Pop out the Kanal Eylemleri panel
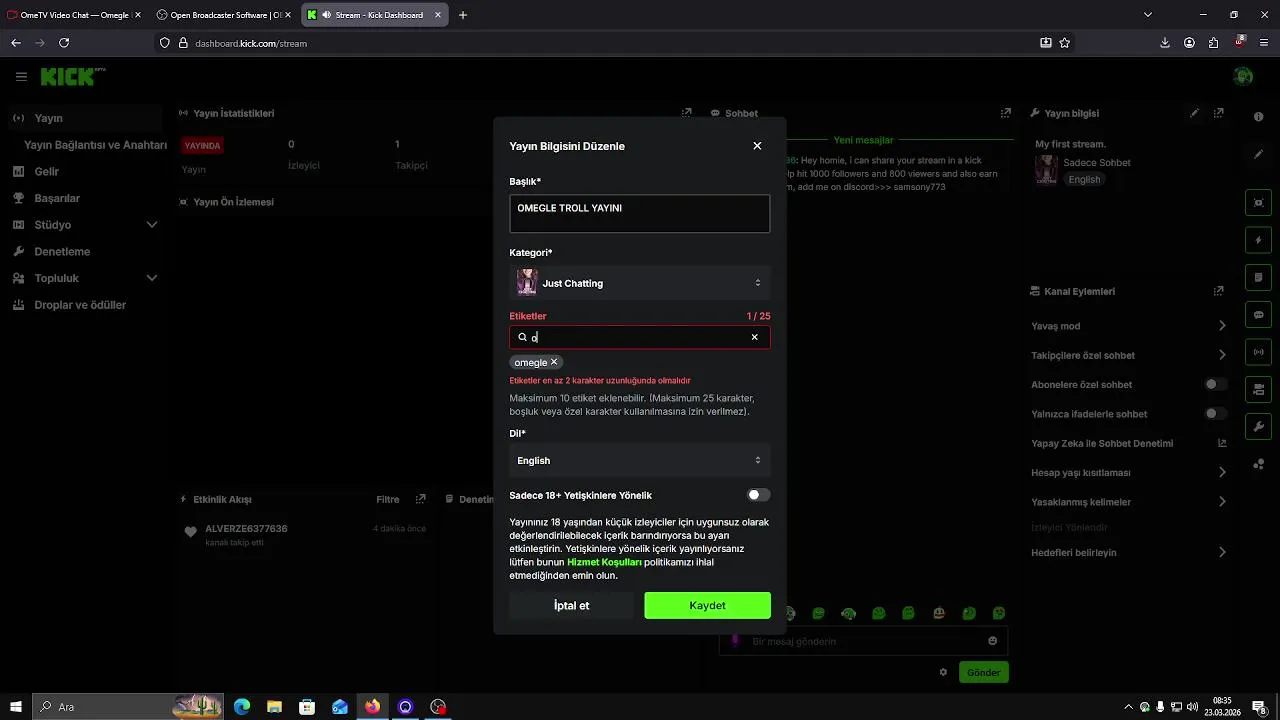The image size is (1280, 720). click(x=1218, y=291)
